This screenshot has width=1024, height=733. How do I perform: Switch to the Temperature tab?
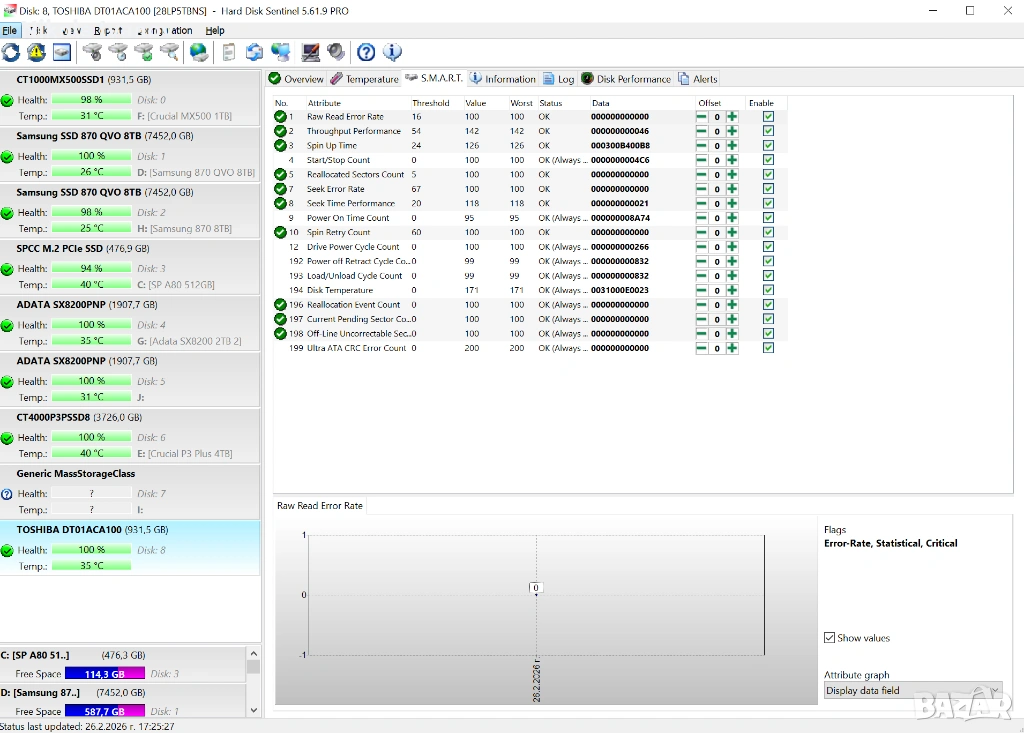point(365,79)
